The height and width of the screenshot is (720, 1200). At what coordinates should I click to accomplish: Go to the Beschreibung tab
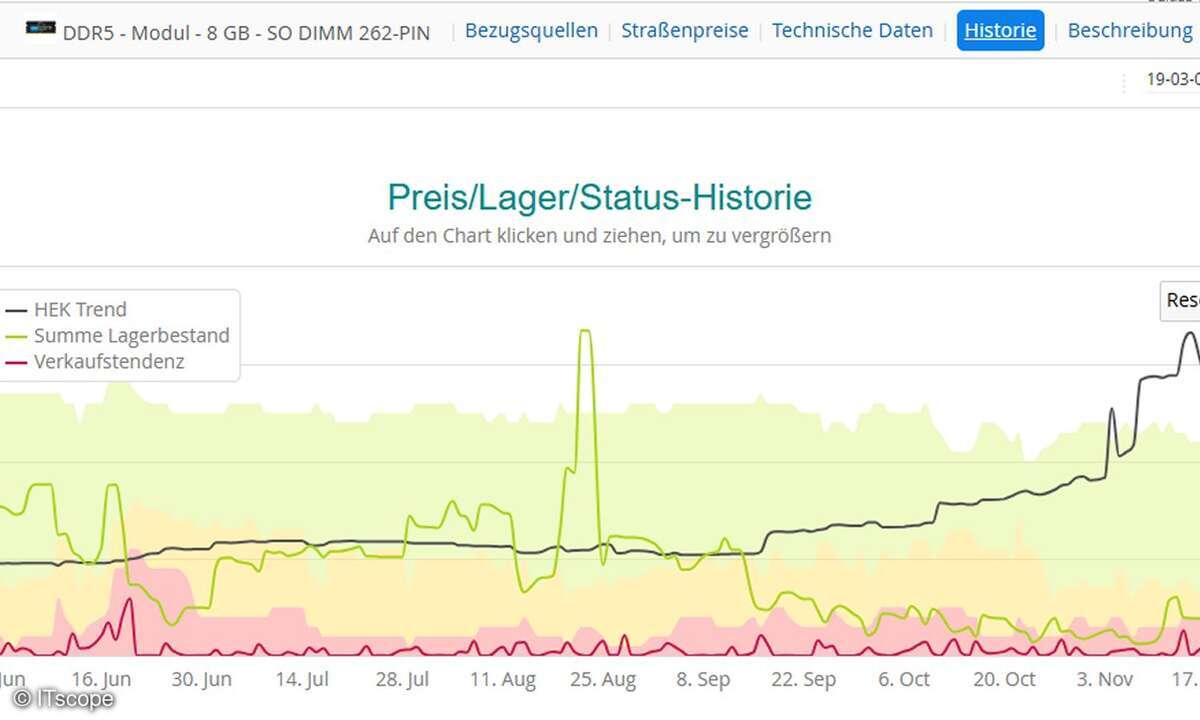point(1130,31)
